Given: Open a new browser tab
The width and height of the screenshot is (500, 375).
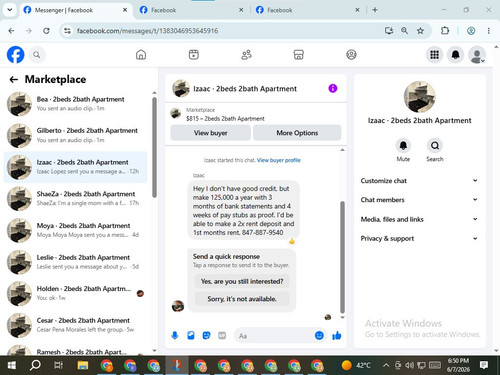Looking at the screenshot, I should (375, 10).
